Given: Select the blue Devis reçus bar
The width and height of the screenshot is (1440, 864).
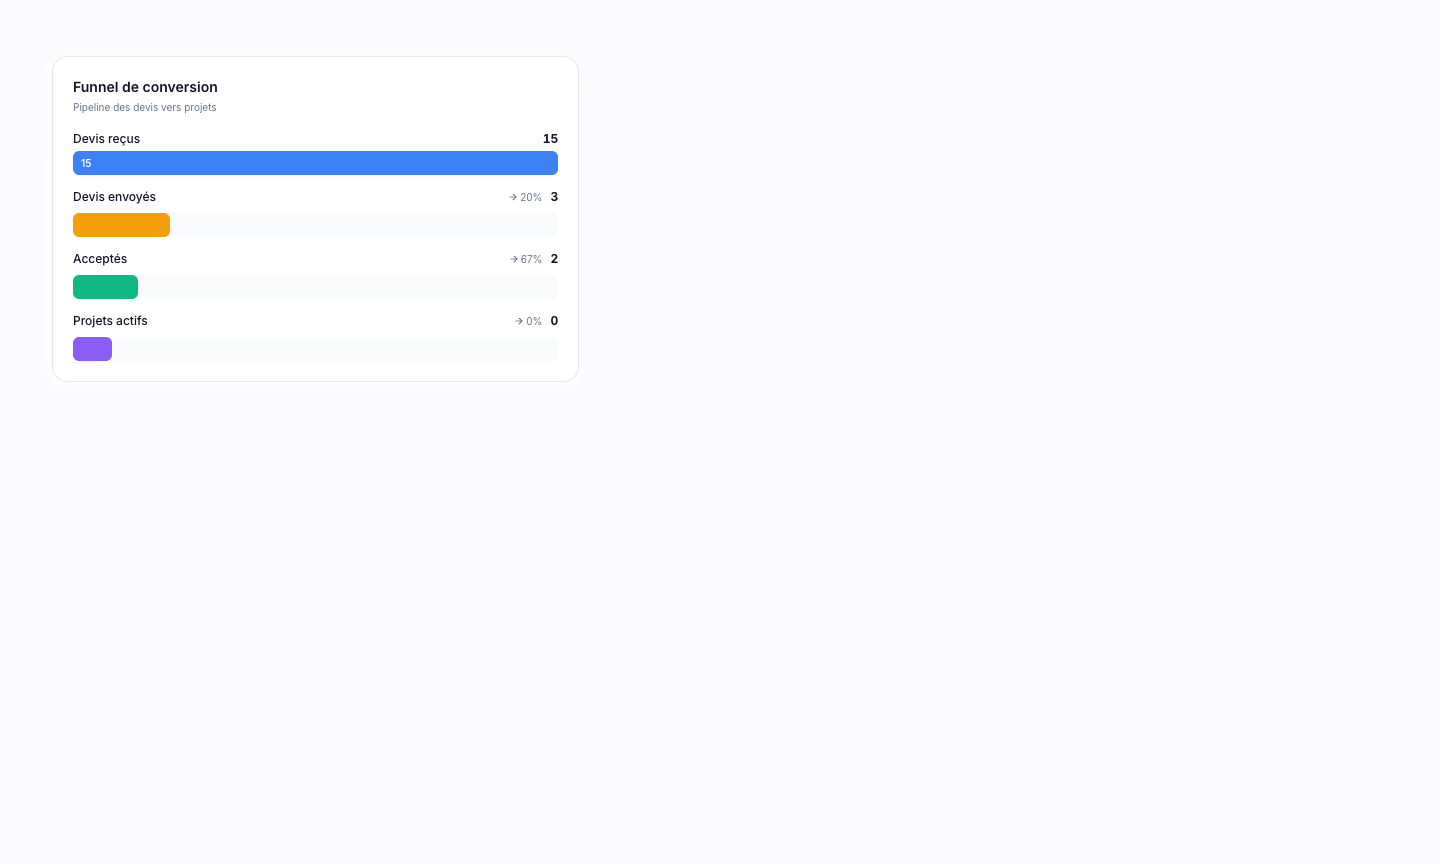Looking at the screenshot, I should (x=315, y=163).
